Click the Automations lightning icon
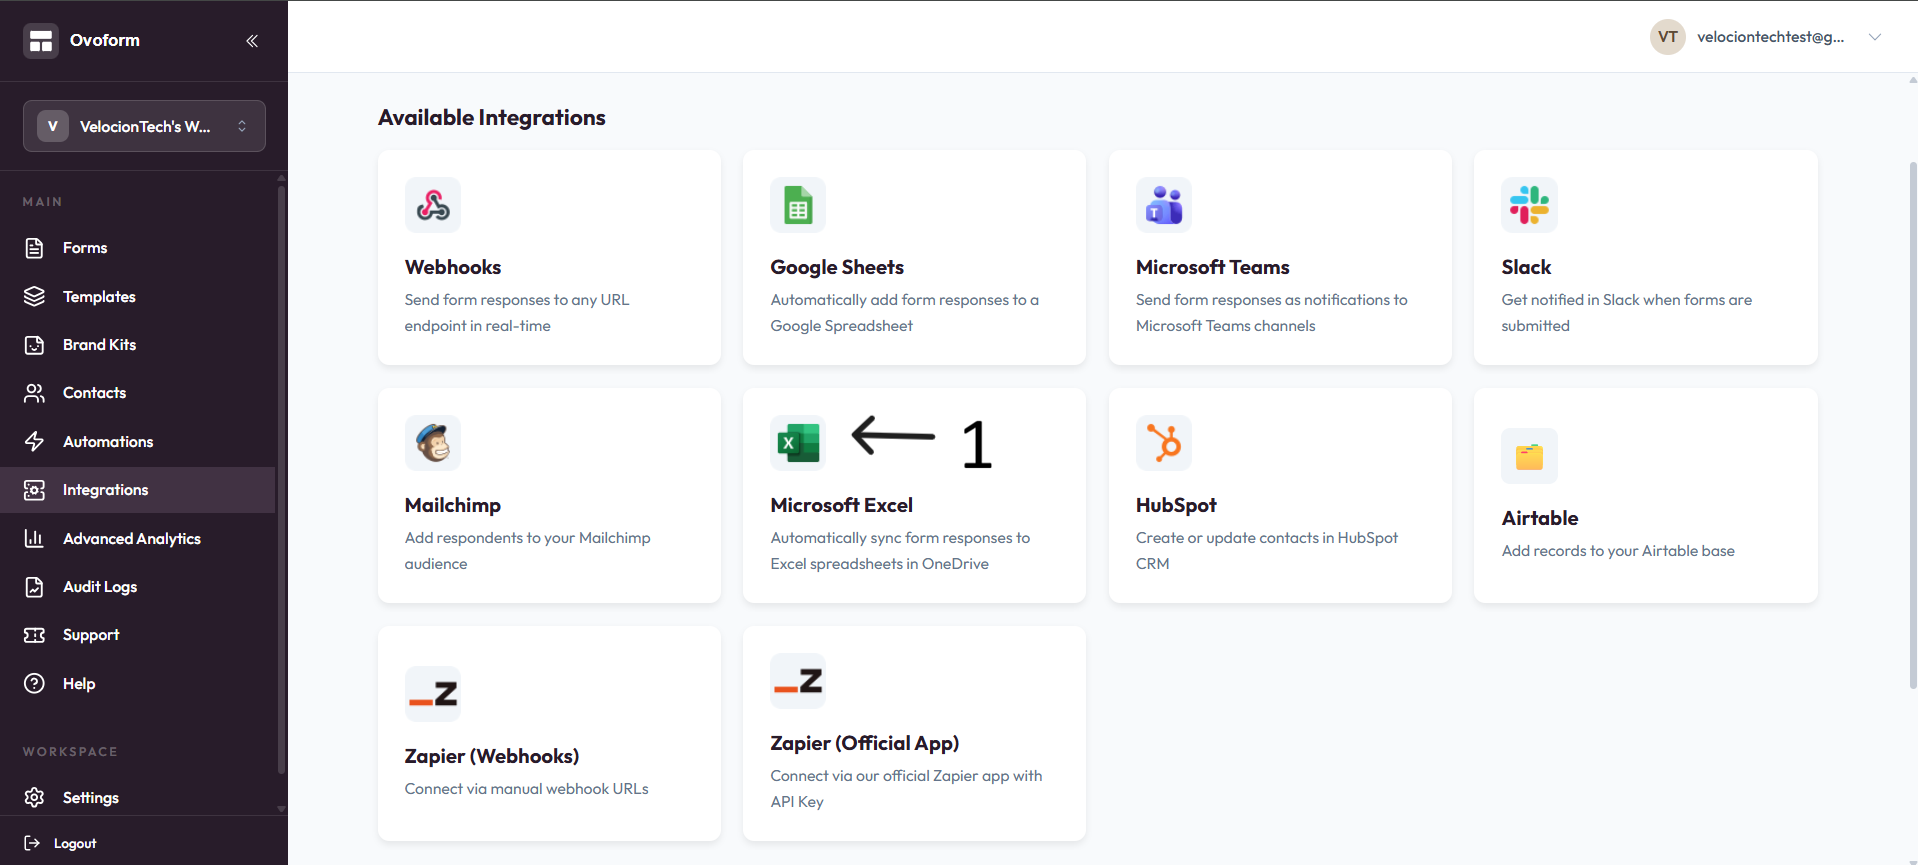Image resolution: width=1918 pixels, height=865 pixels. point(34,442)
